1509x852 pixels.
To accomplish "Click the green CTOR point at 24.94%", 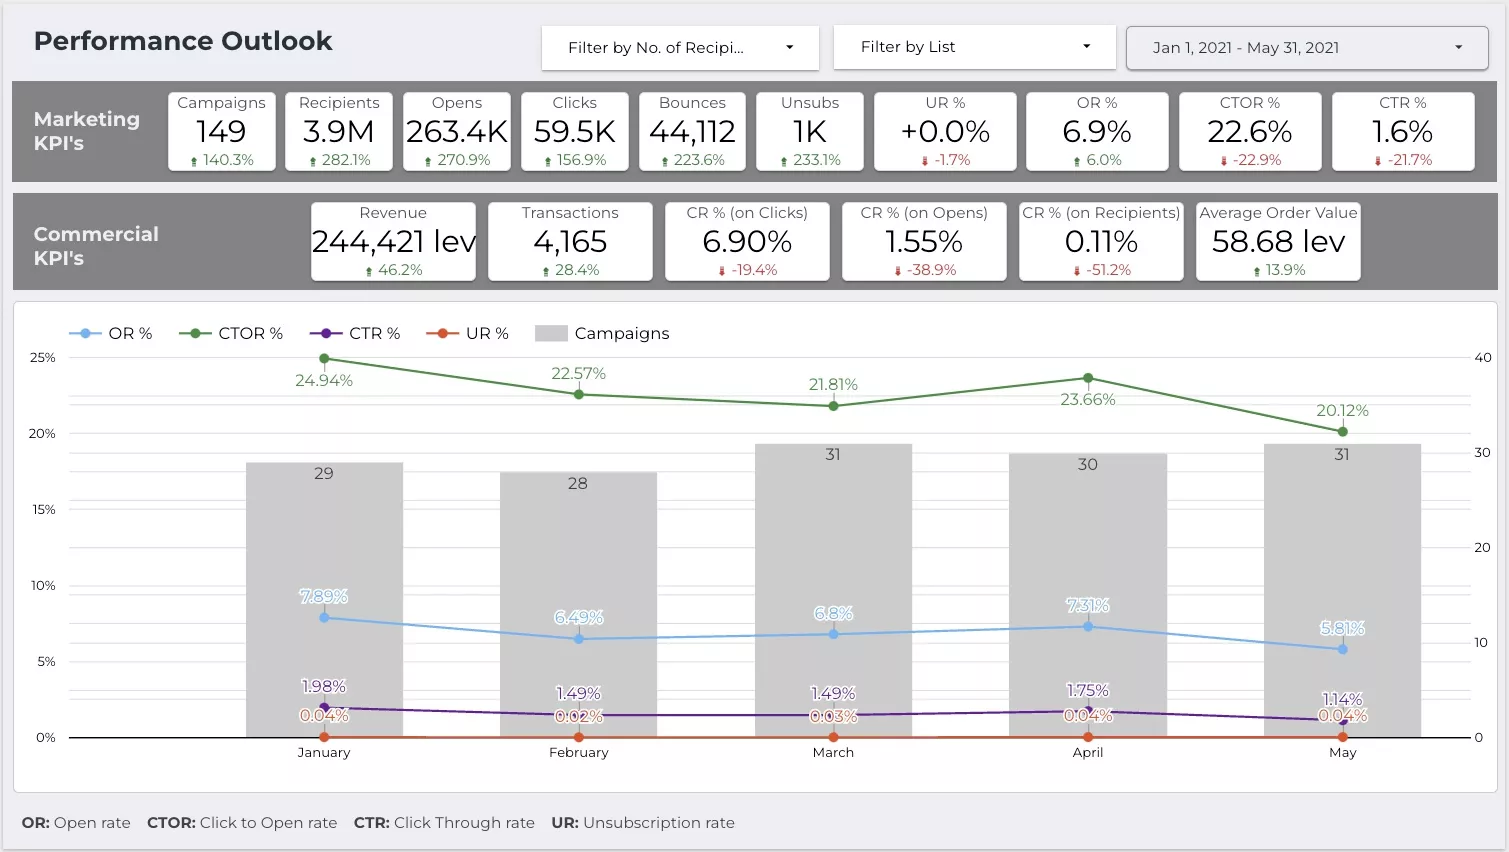I will coord(324,358).
